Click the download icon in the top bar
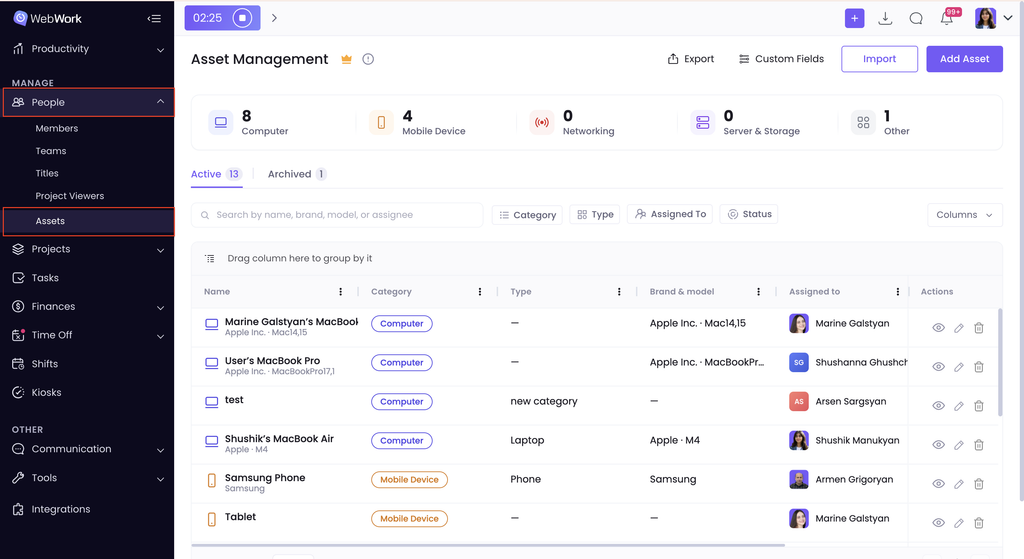1024x559 pixels. coord(885,18)
